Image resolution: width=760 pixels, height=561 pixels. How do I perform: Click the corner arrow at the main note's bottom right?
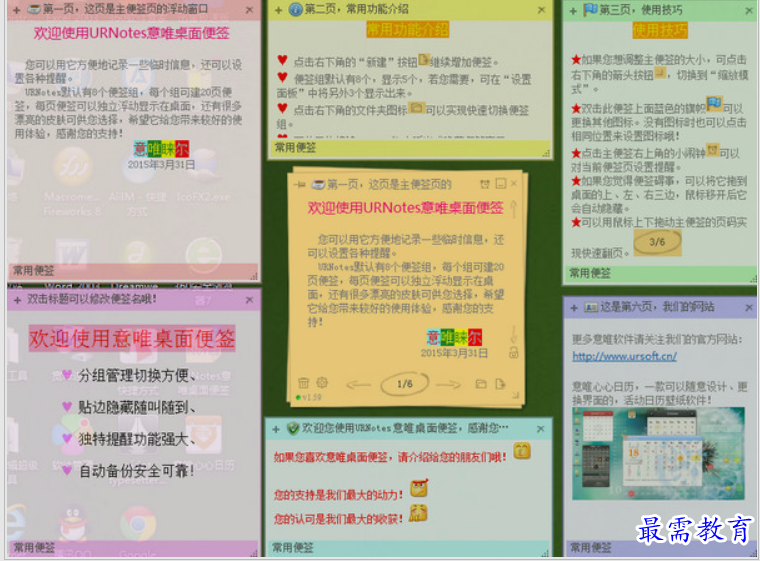click(x=515, y=396)
